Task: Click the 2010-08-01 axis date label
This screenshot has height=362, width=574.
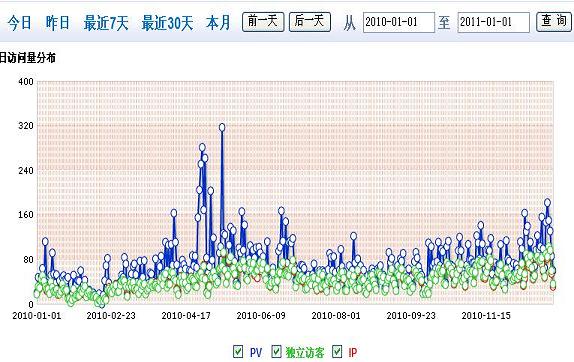Action: click(336, 316)
